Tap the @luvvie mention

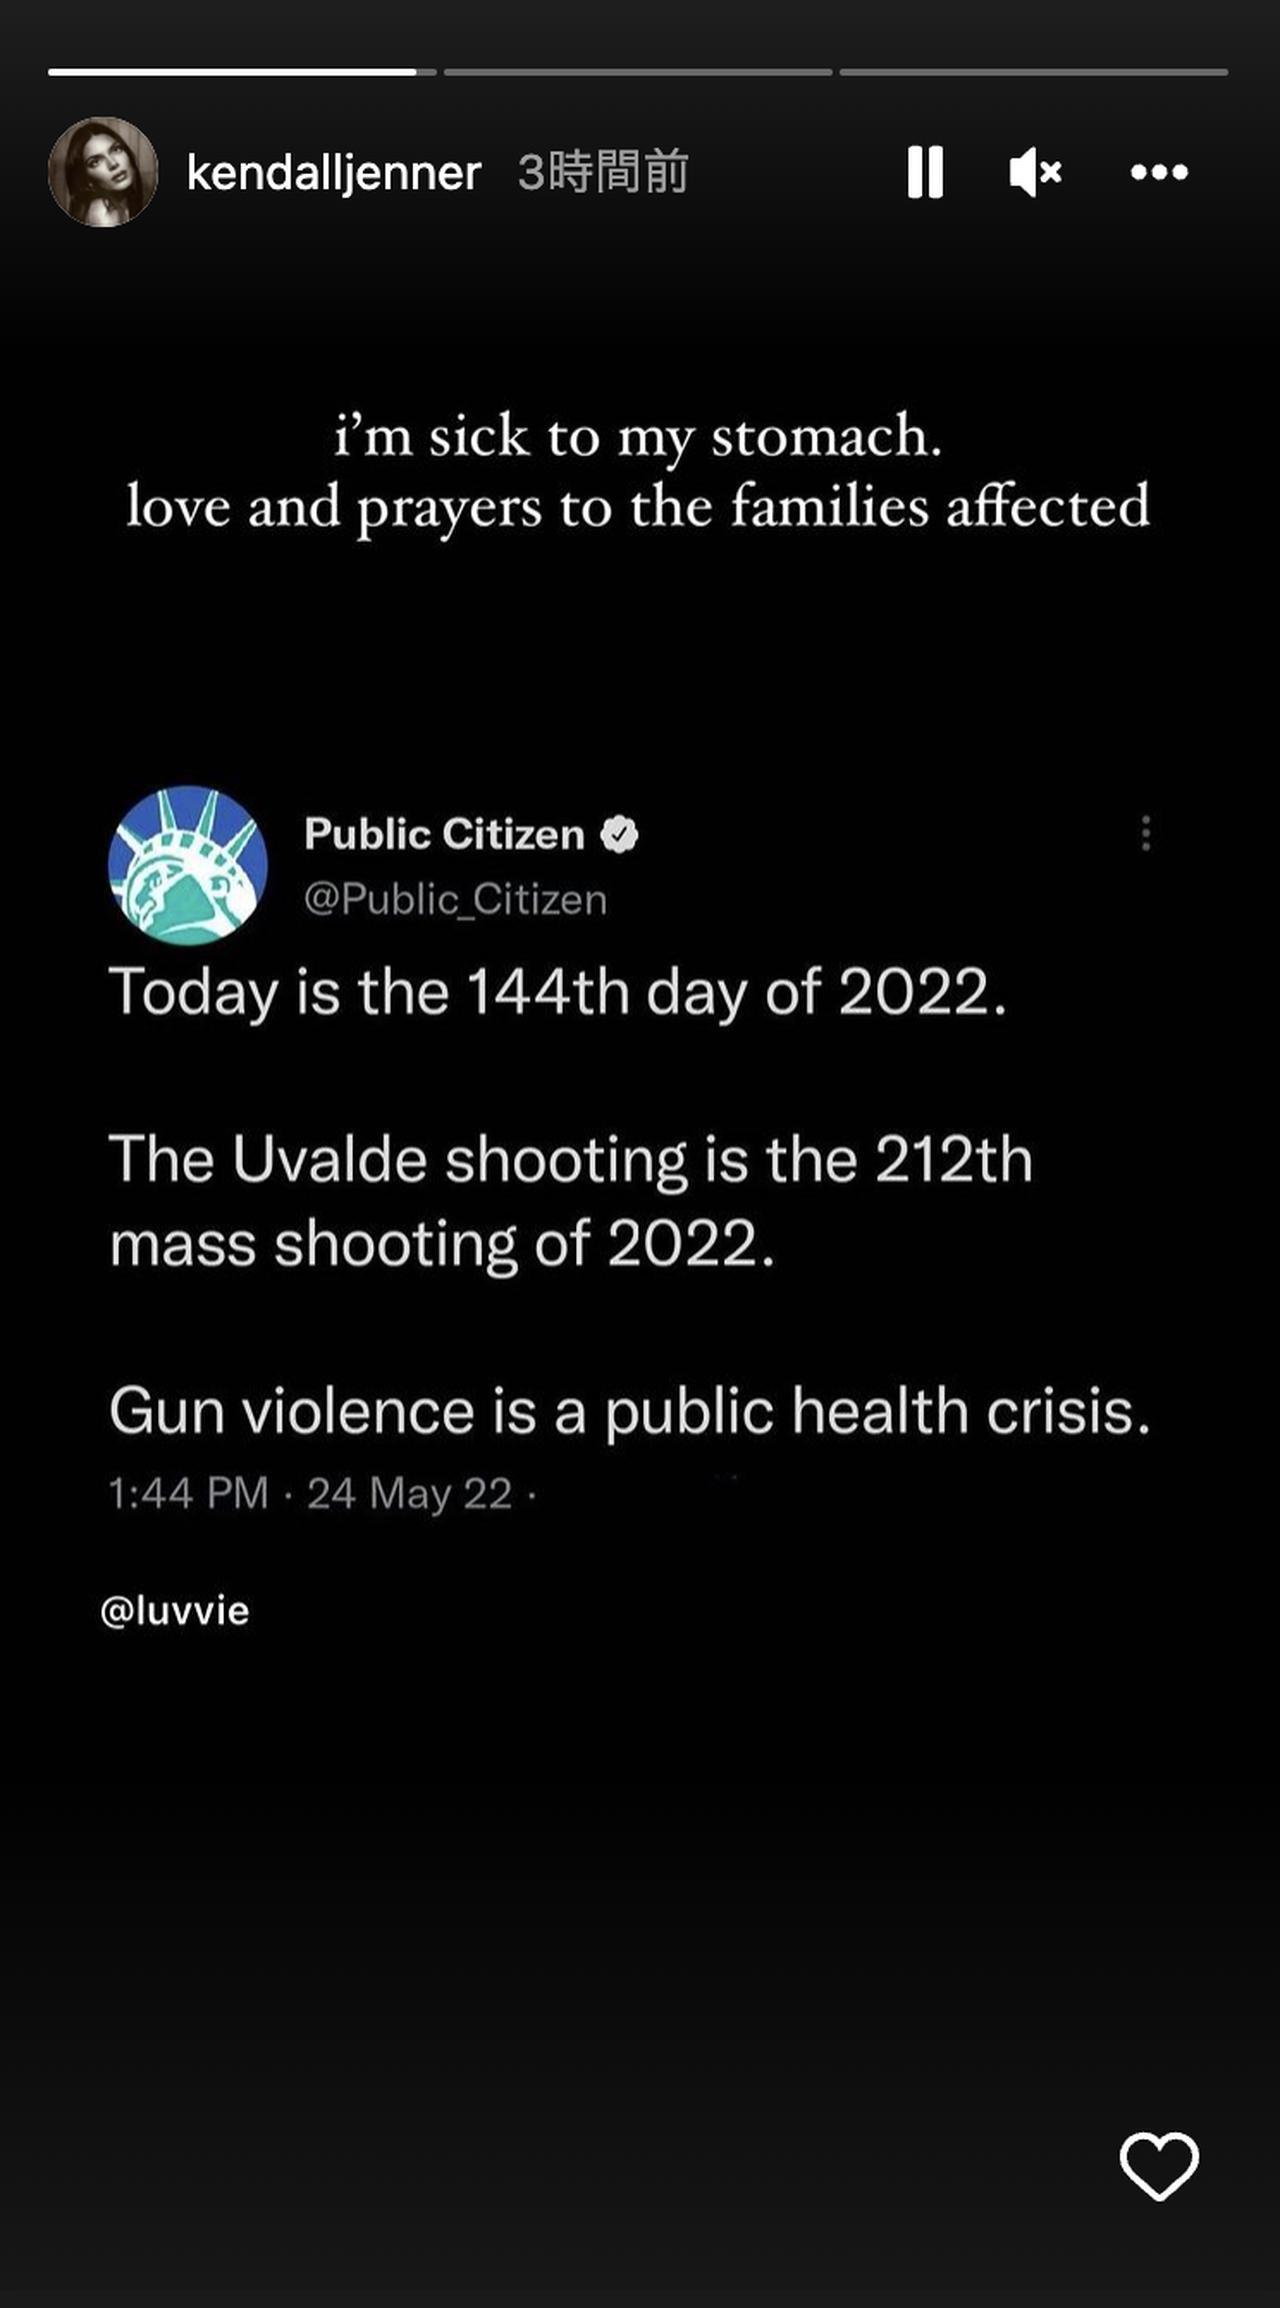175,1611
